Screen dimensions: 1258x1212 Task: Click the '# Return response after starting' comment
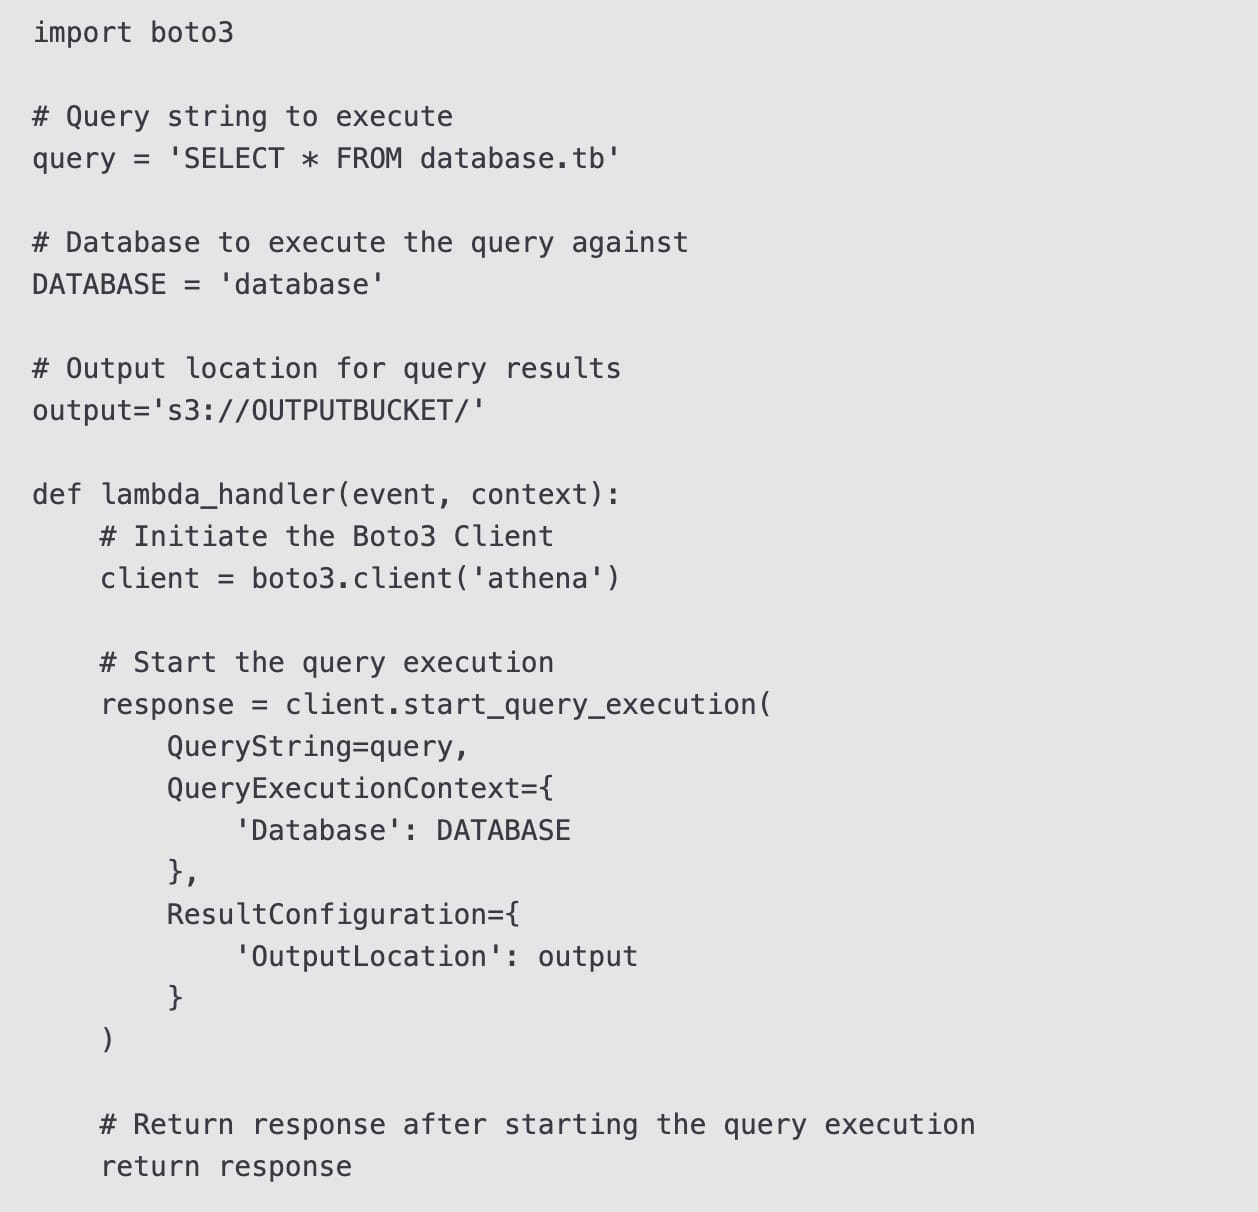537,1125
